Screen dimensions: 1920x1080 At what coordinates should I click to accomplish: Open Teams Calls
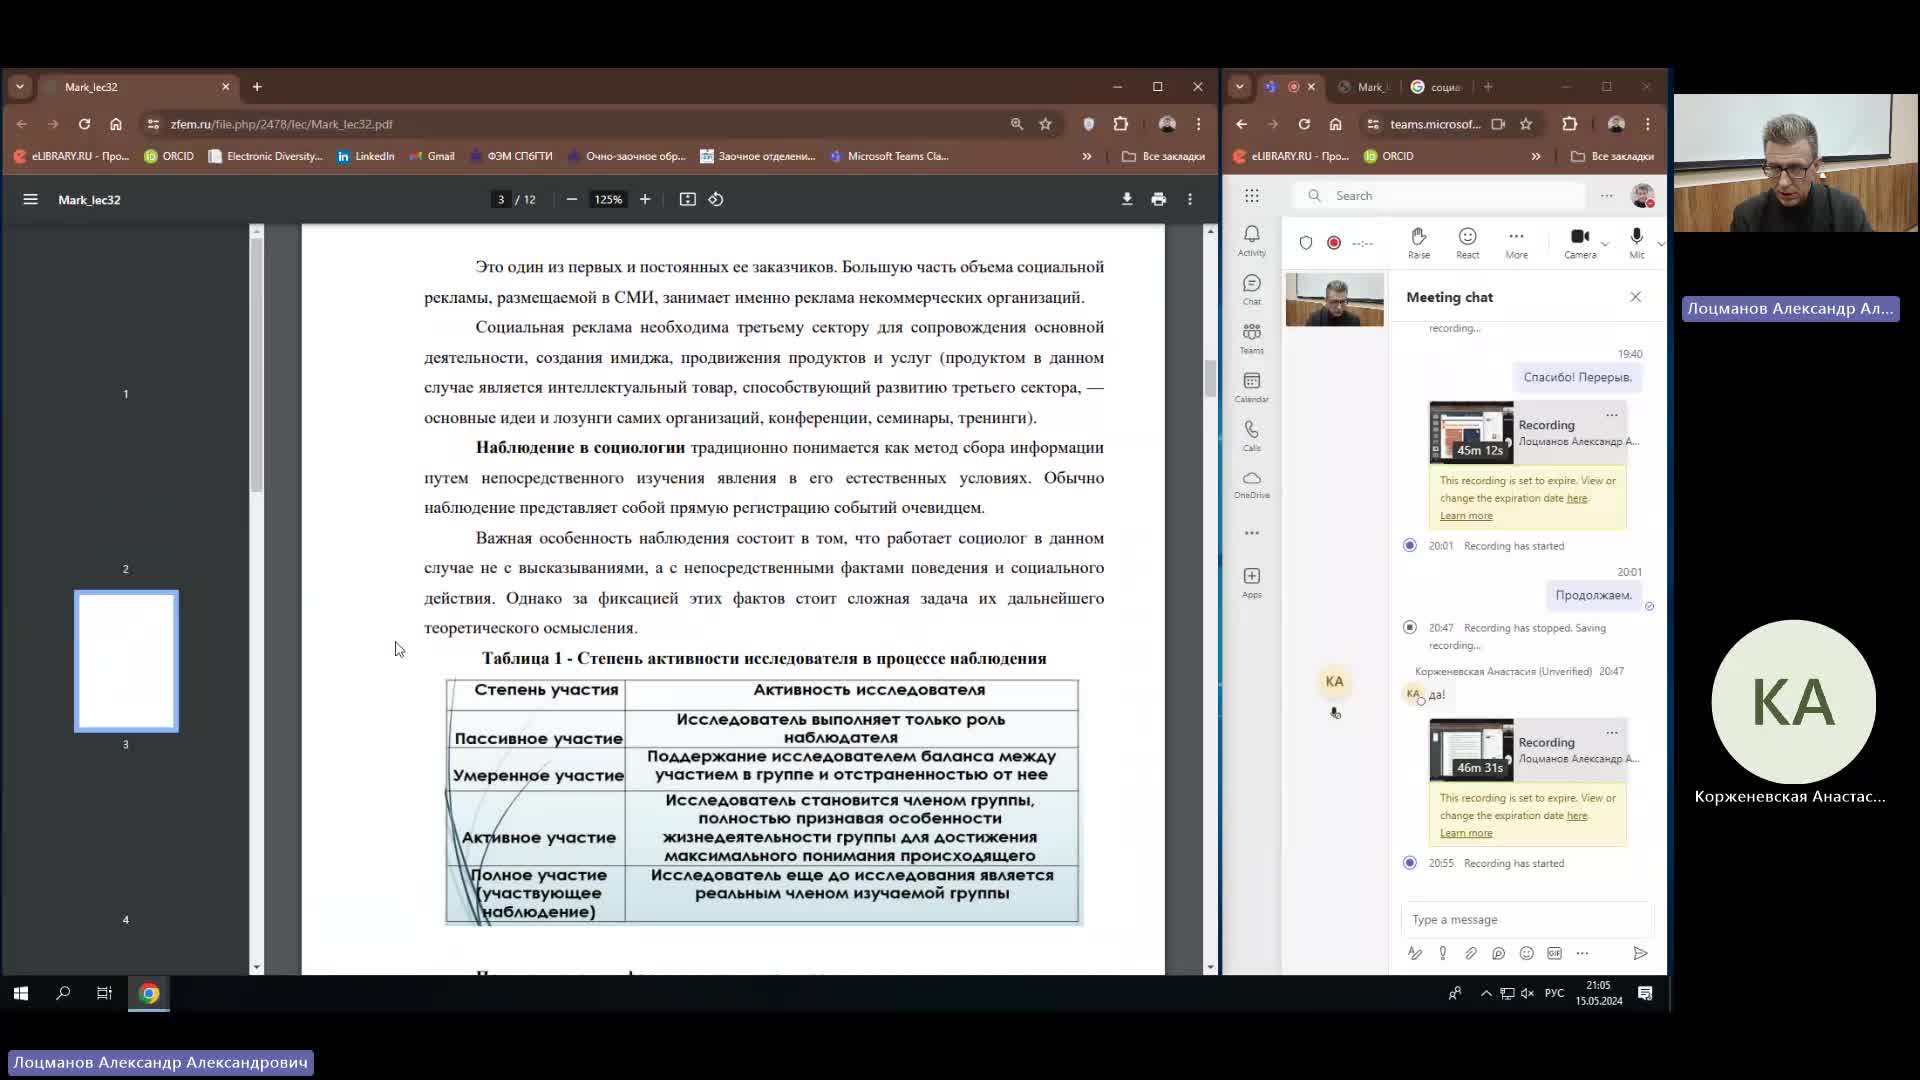[x=1252, y=435]
